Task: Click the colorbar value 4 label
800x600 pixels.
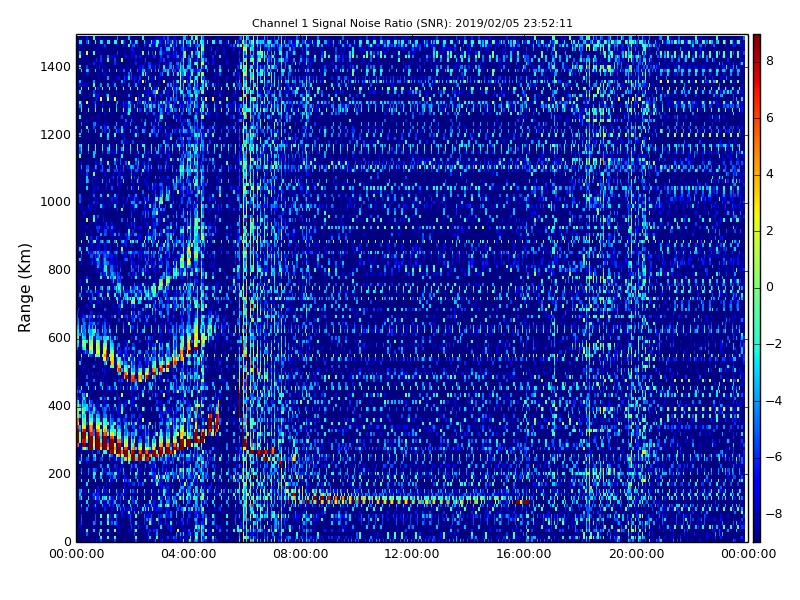Action: (770, 174)
